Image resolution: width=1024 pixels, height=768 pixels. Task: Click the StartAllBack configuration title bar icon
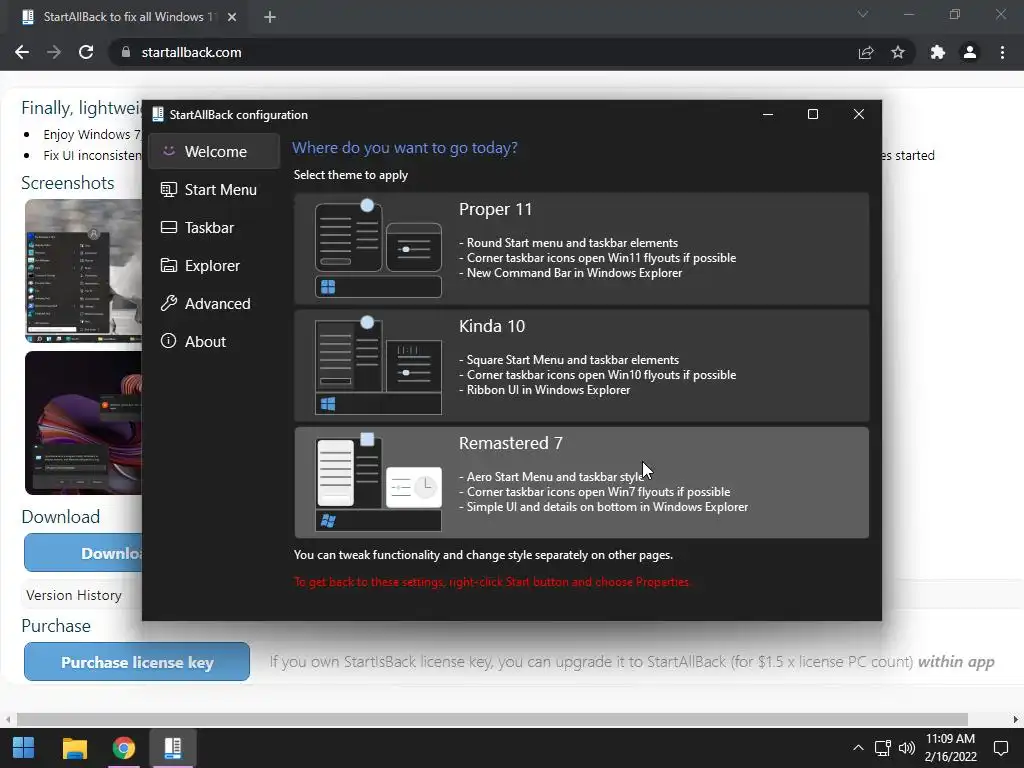click(x=158, y=114)
